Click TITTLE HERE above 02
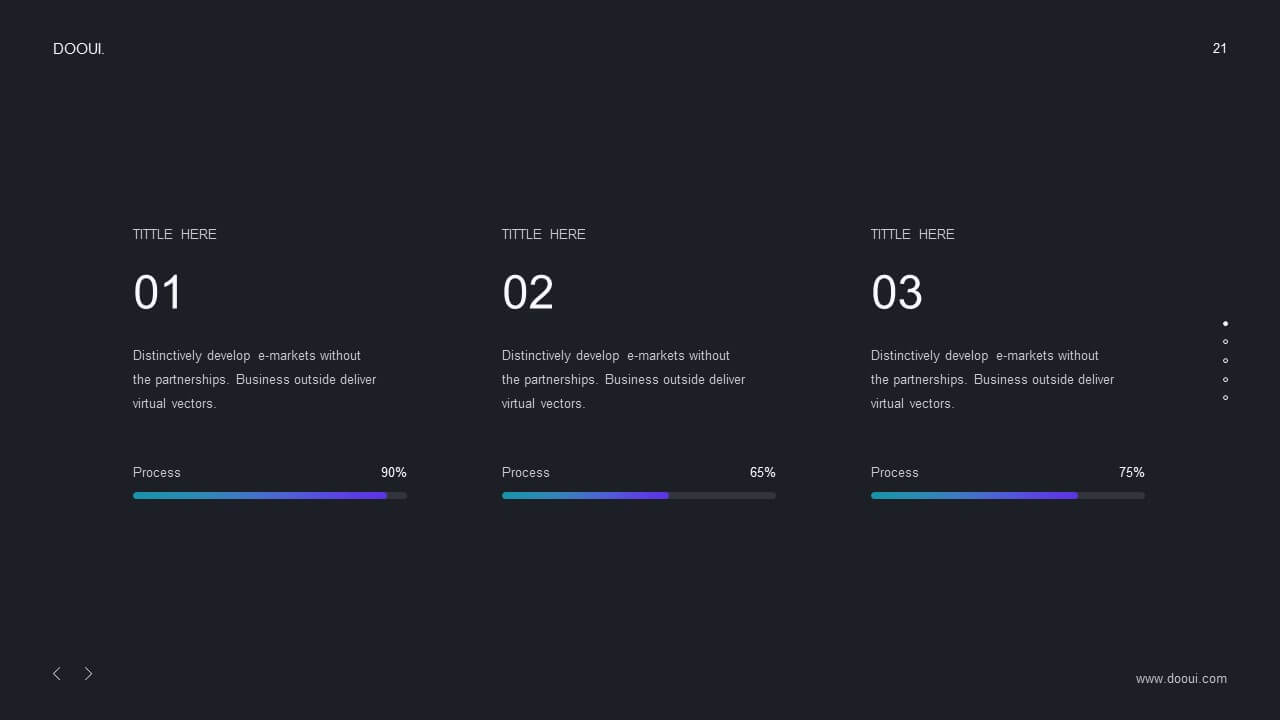The width and height of the screenshot is (1280, 720). [544, 234]
